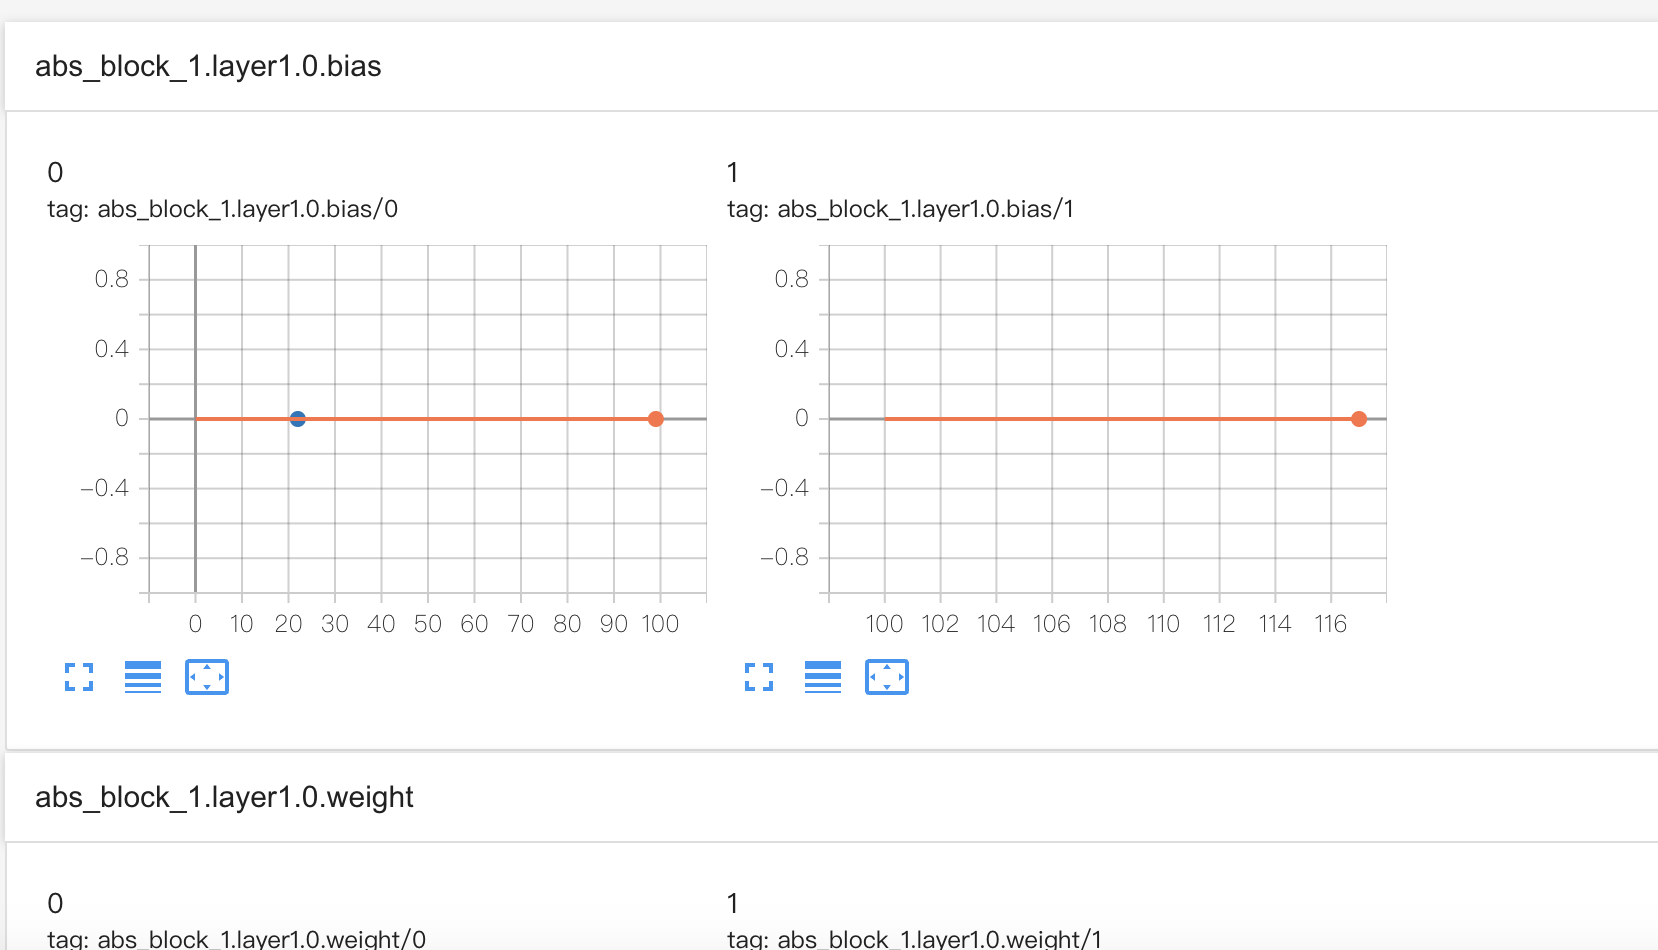Fit domain to data on bias/1 chart
Image resolution: width=1658 pixels, height=950 pixels.
point(887,677)
